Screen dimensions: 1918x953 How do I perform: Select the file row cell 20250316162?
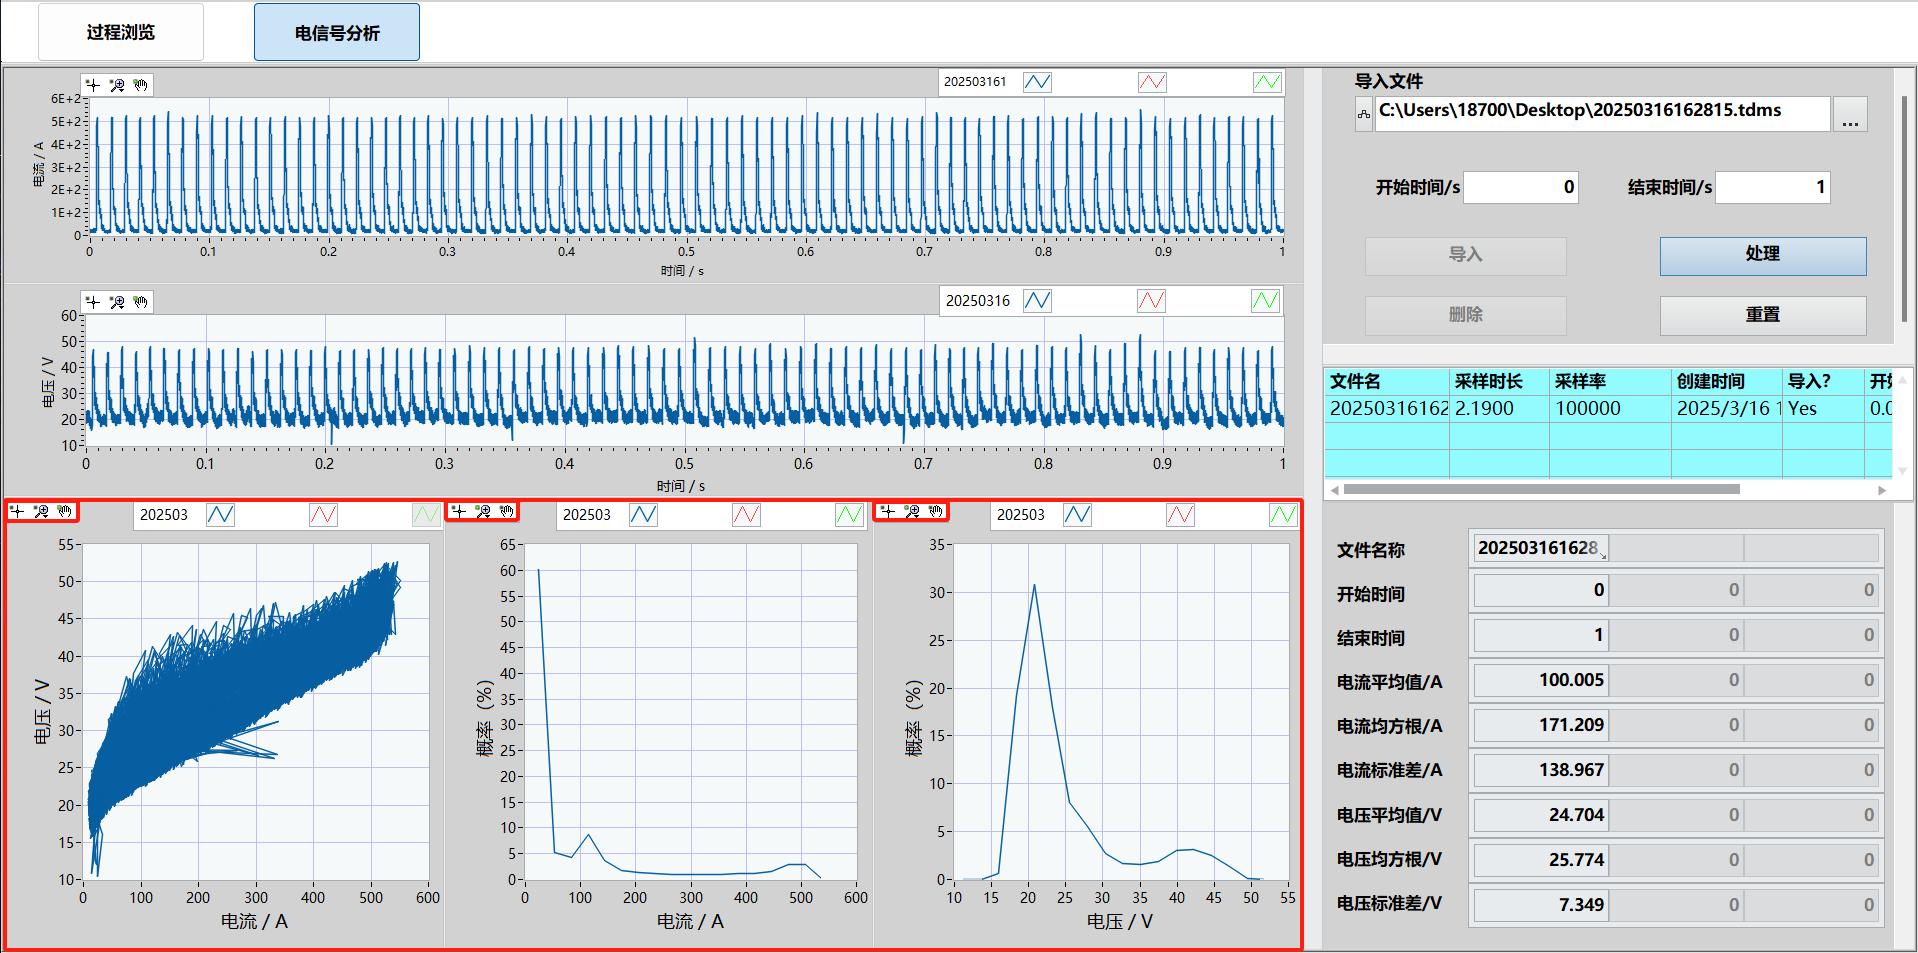click(x=1387, y=409)
